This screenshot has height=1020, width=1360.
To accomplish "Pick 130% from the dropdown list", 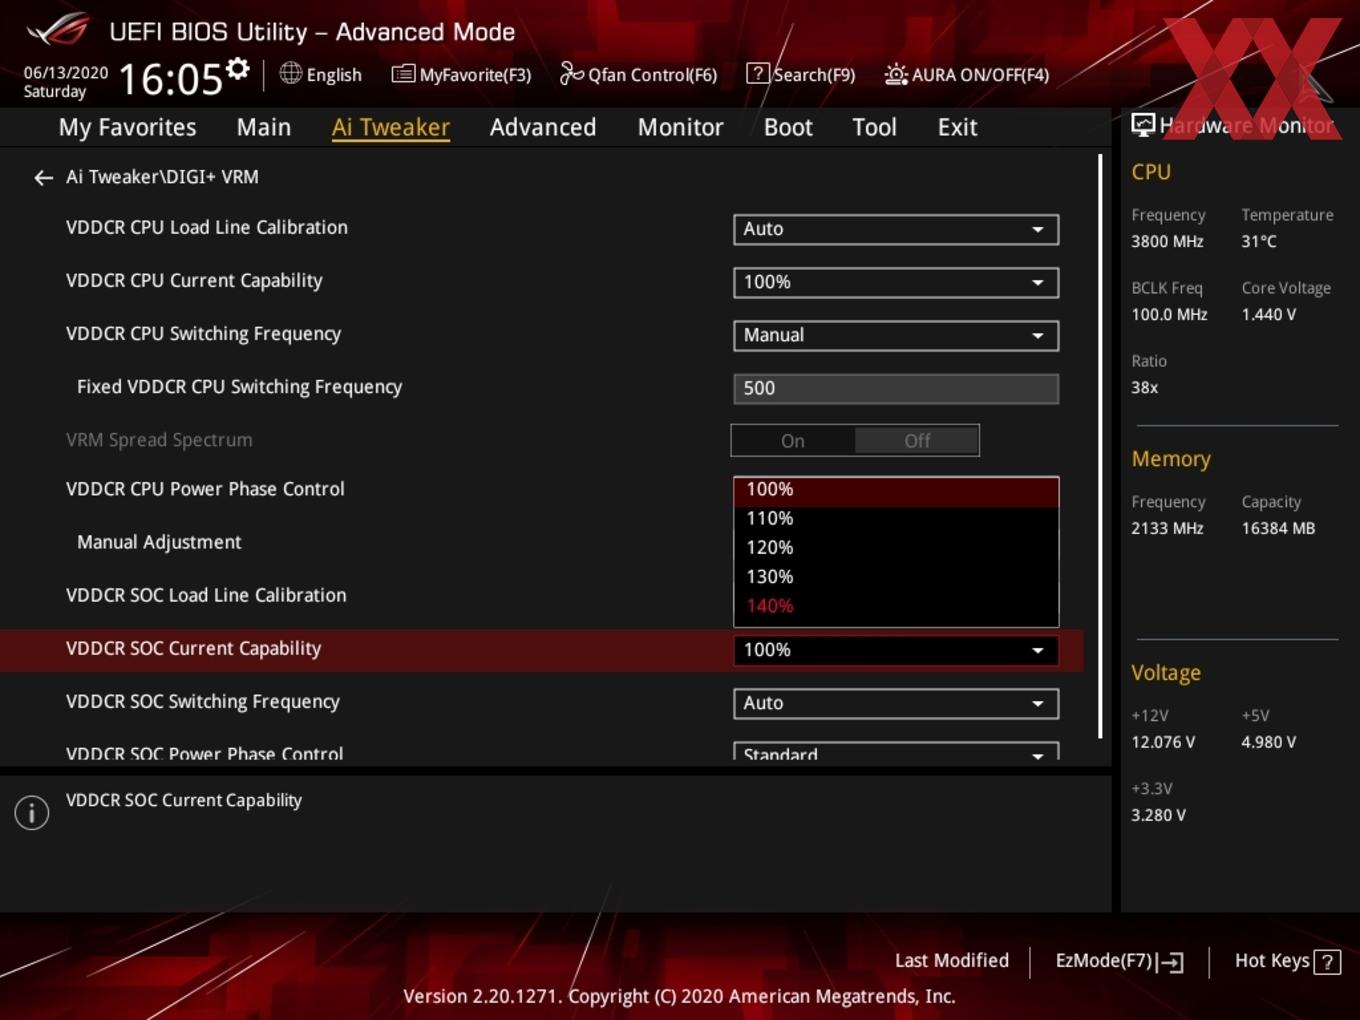I will [896, 577].
